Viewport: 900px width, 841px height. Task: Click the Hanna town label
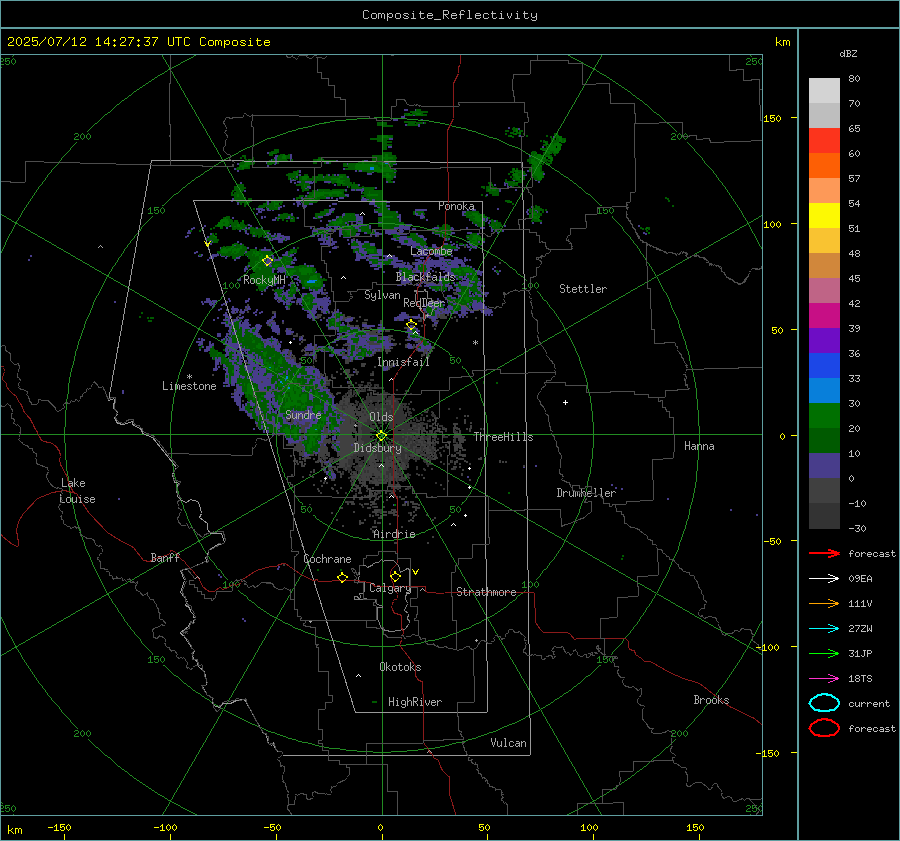699,446
